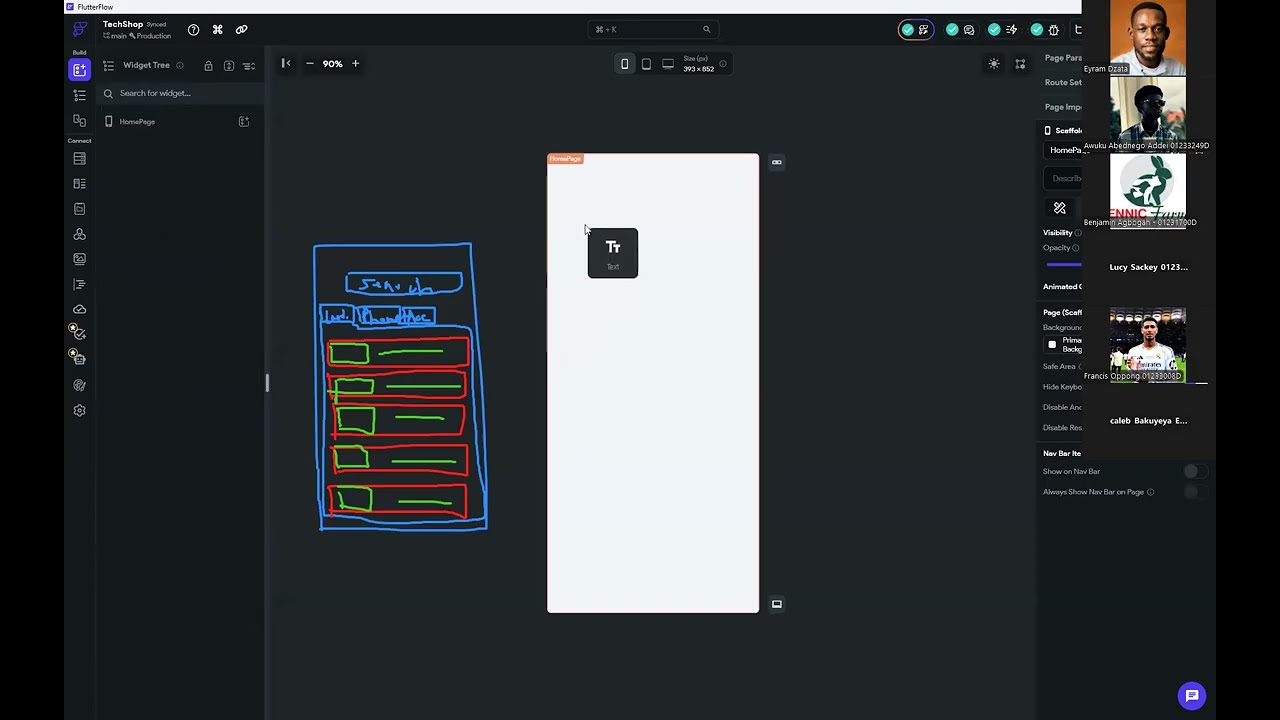Click the FlutterFlow logo icon

coord(79,29)
